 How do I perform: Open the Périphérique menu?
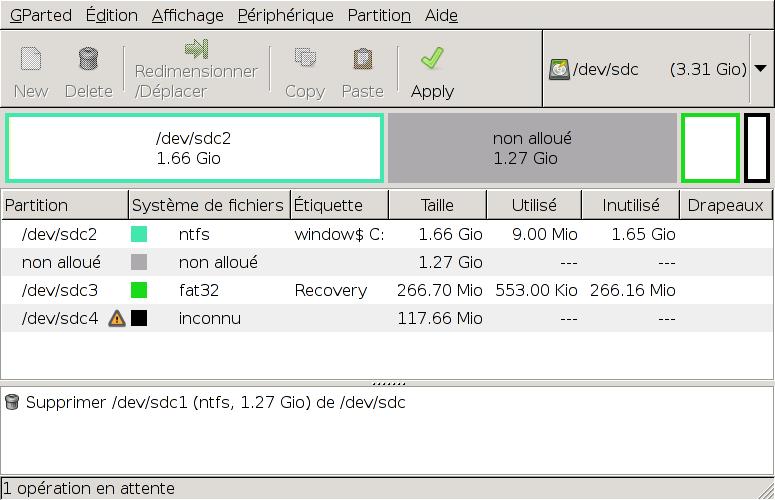pyautogui.click(x=285, y=15)
